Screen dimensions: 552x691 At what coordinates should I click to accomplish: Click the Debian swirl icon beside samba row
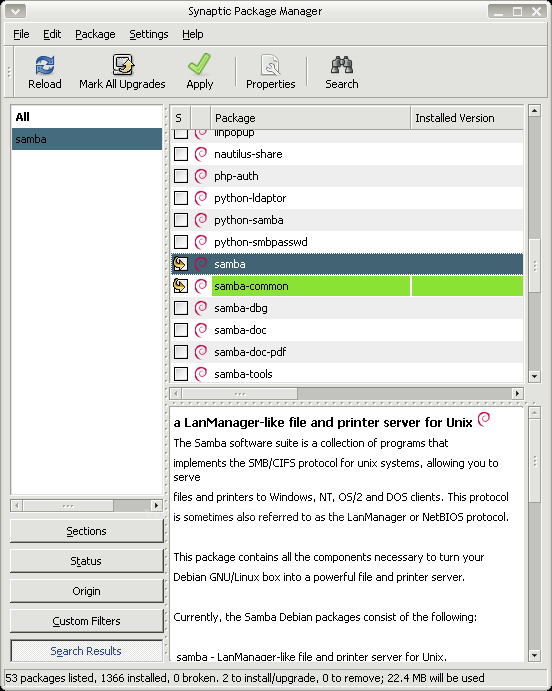tap(201, 264)
